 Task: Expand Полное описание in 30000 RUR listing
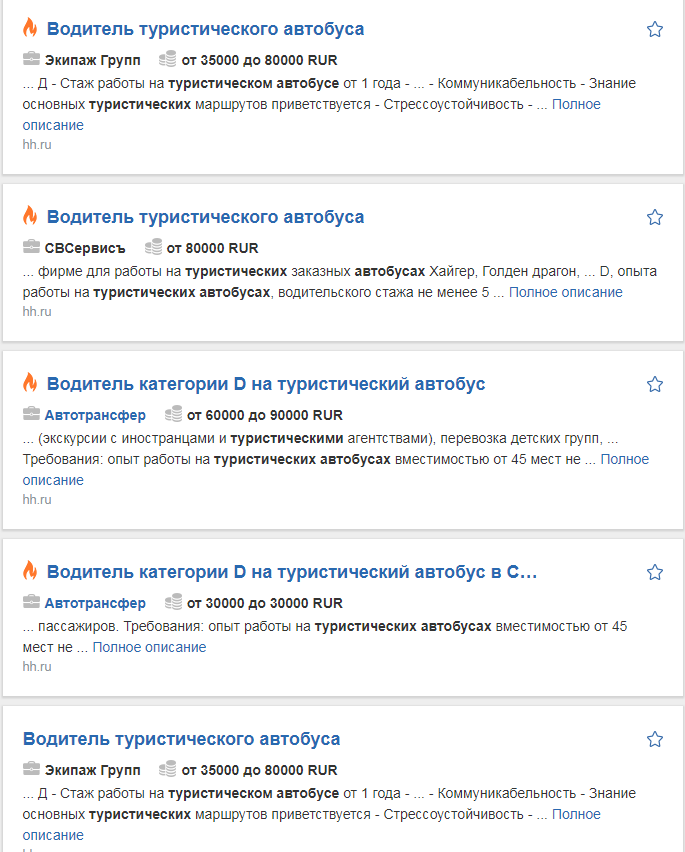149,647
